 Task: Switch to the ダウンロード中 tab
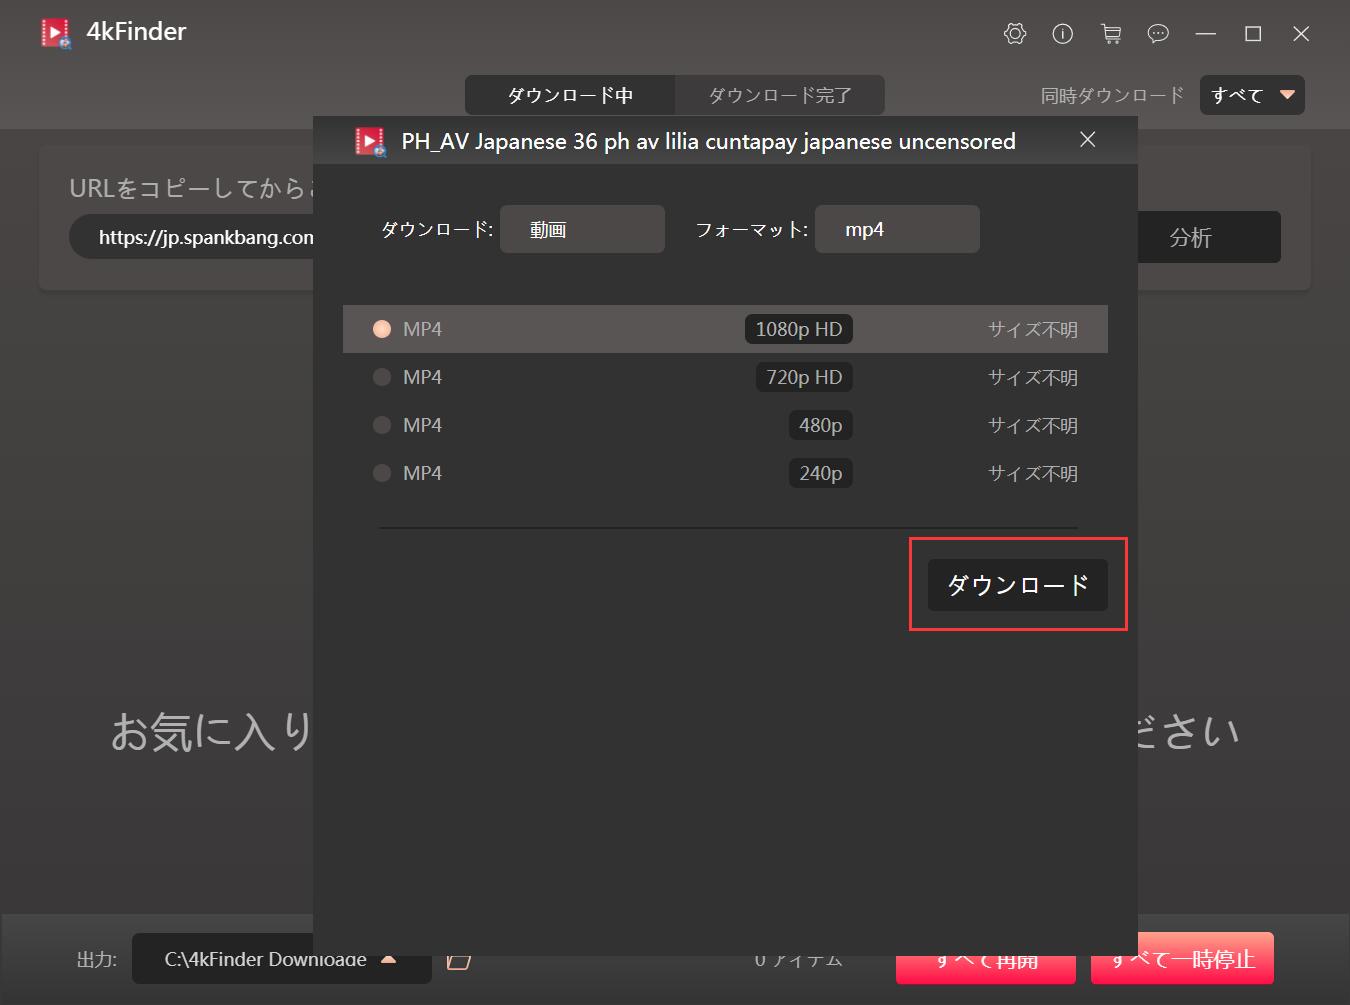(x=570, y=95)
